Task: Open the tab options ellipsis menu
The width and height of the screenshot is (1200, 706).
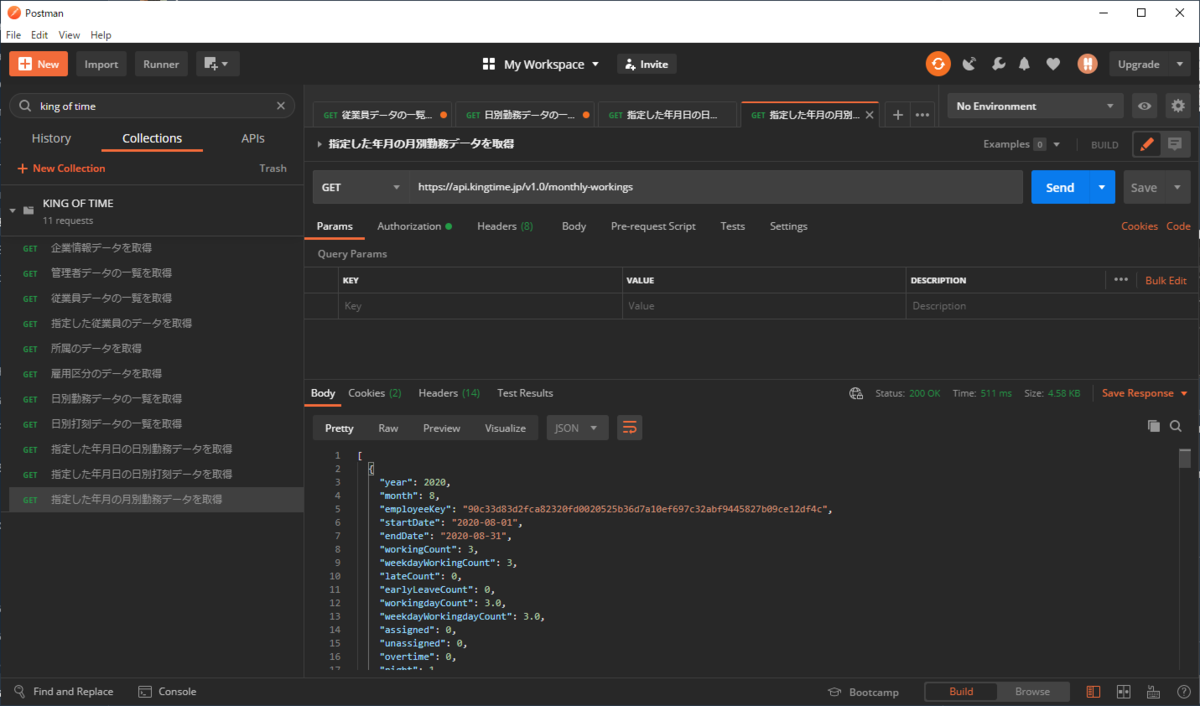Action: [922, 115]
